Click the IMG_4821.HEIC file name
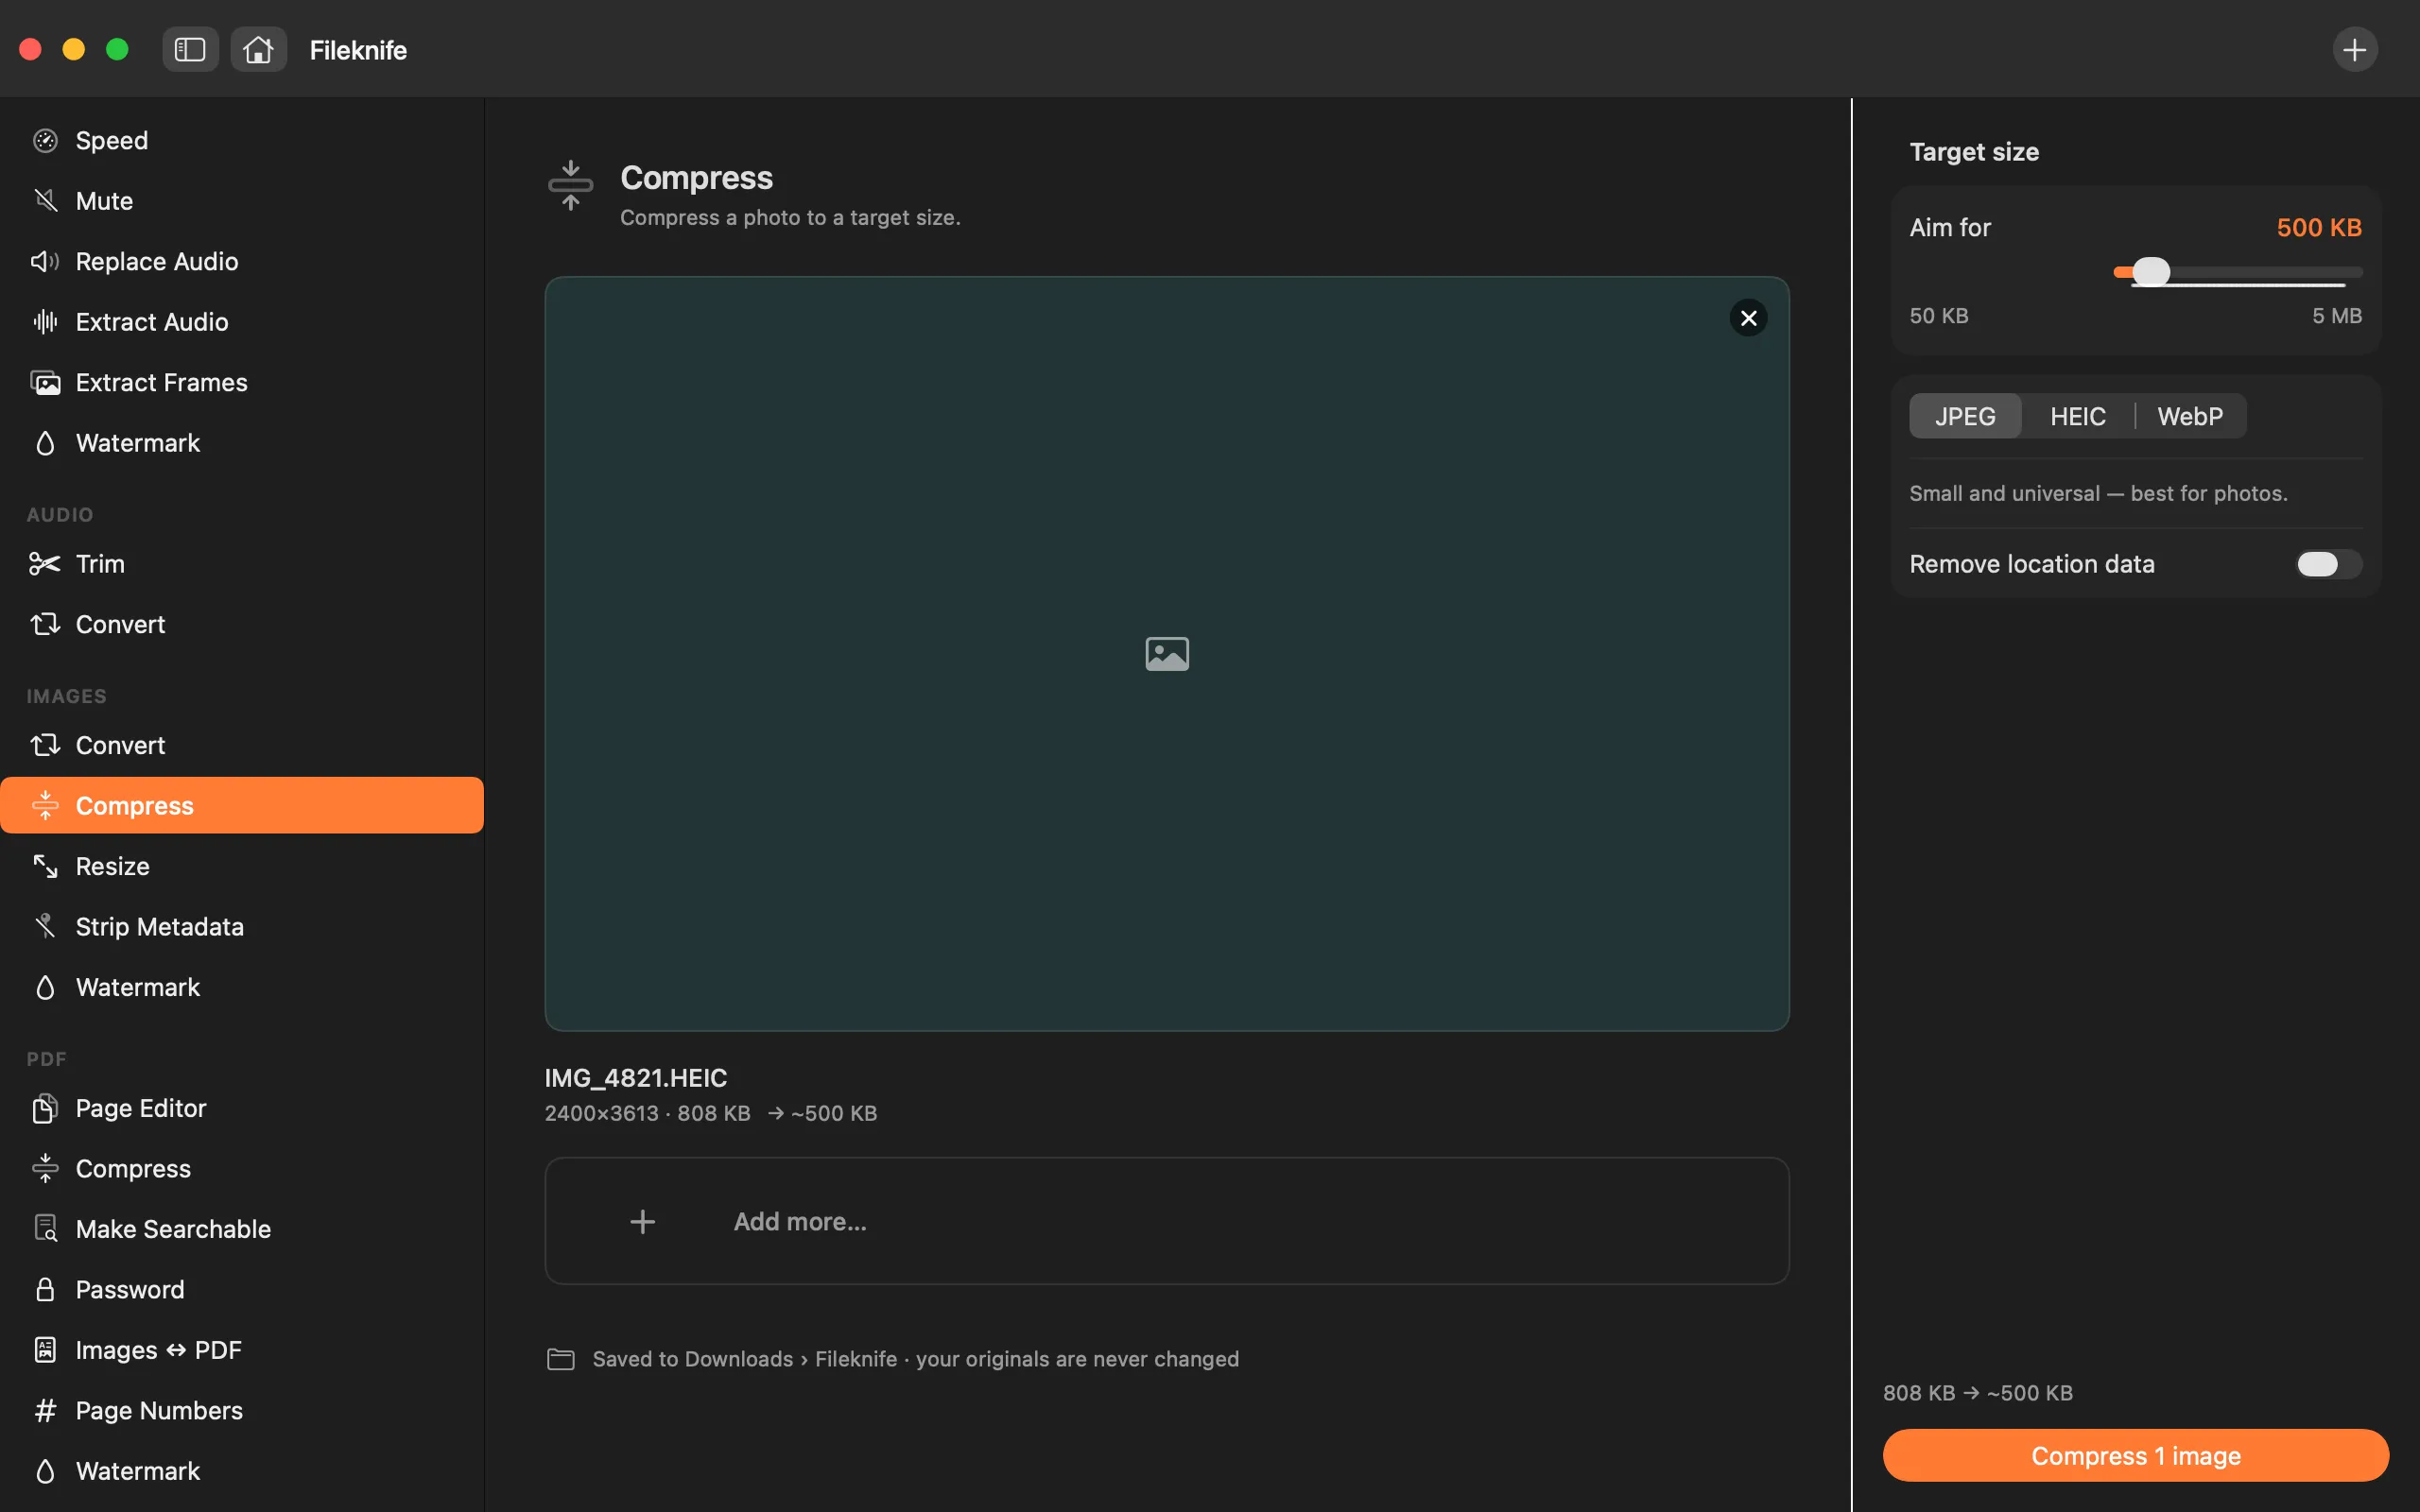 pos(636,1078)
